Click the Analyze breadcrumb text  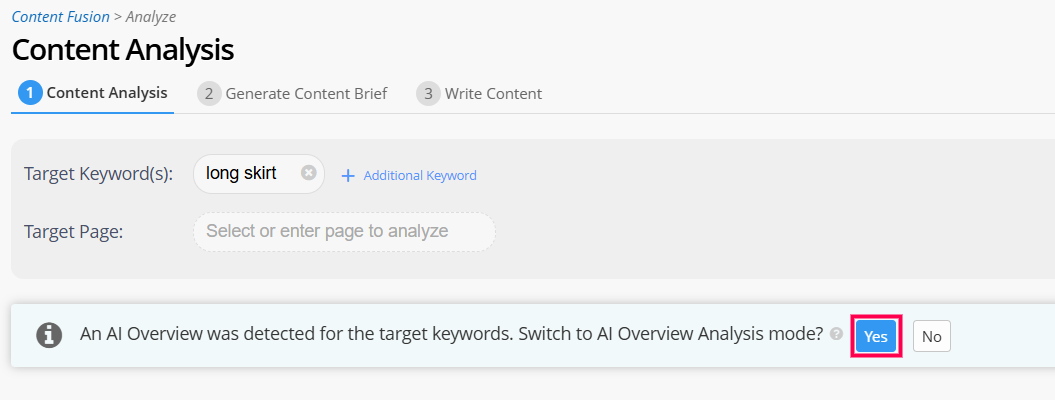pos(151,17)
